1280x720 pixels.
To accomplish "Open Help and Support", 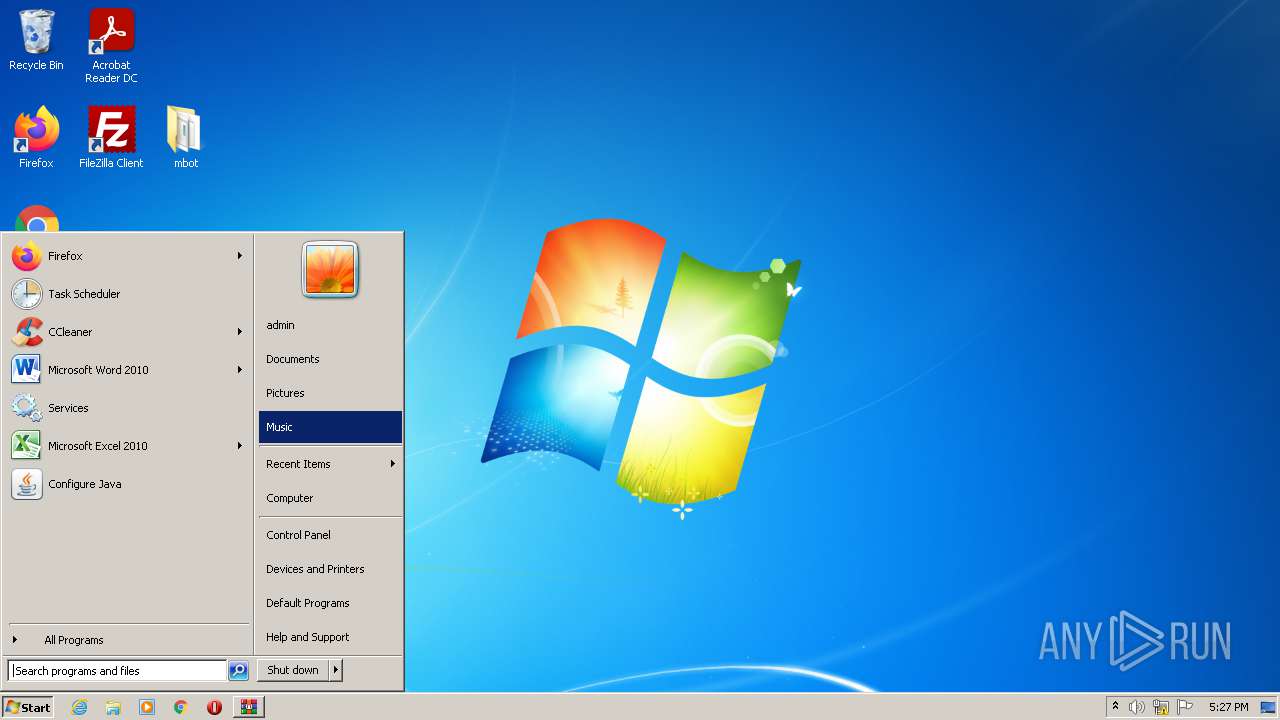I will 330,637.
